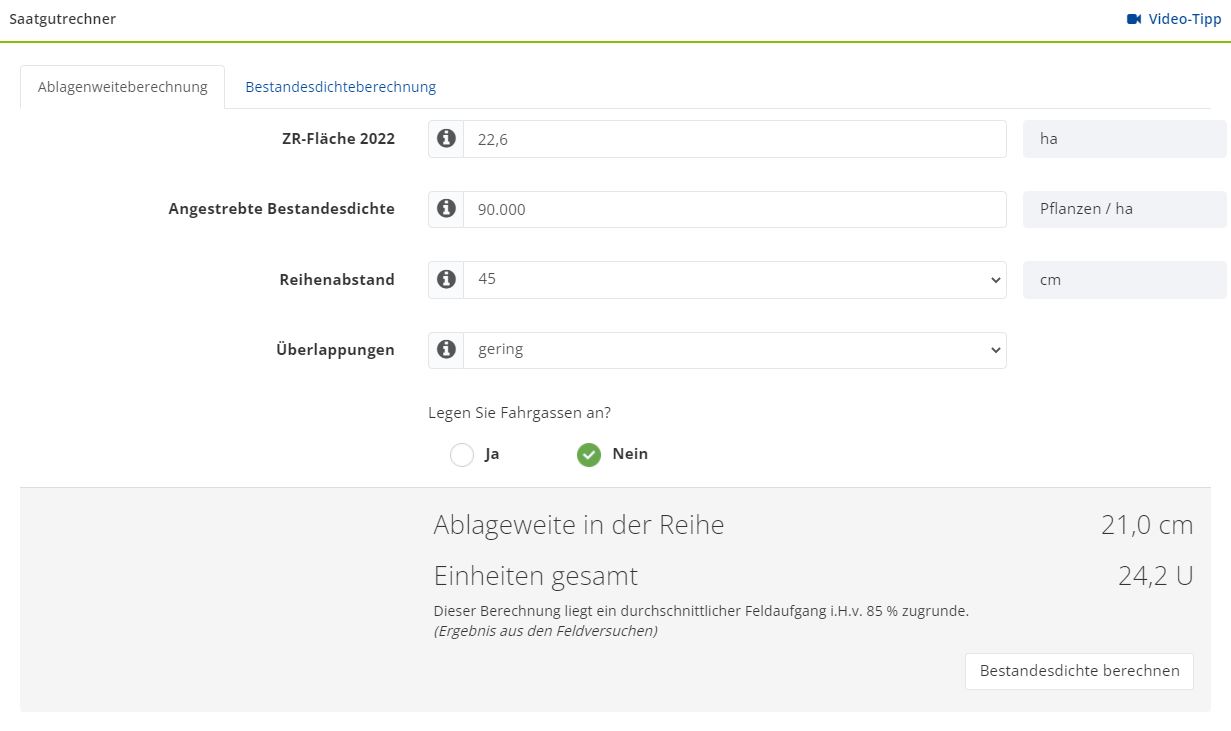
Task: Open the Reihenabstand dropdown showing 45
Action: [x=734, y=280]
